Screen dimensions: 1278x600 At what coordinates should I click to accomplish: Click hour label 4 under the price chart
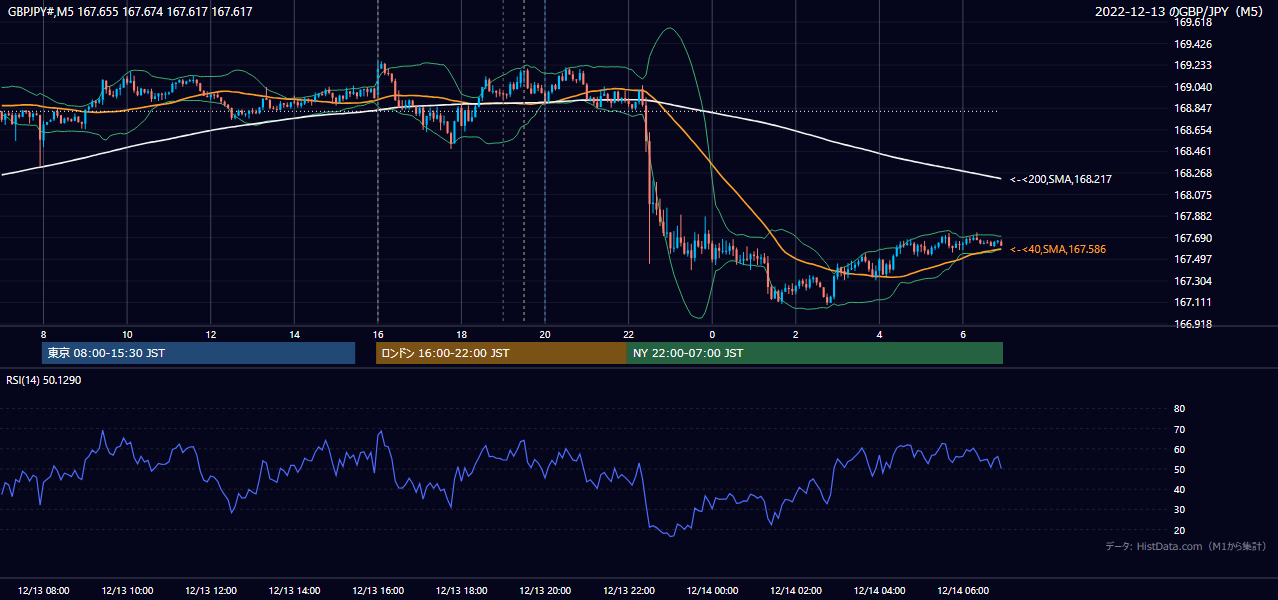tap(879, 334)
